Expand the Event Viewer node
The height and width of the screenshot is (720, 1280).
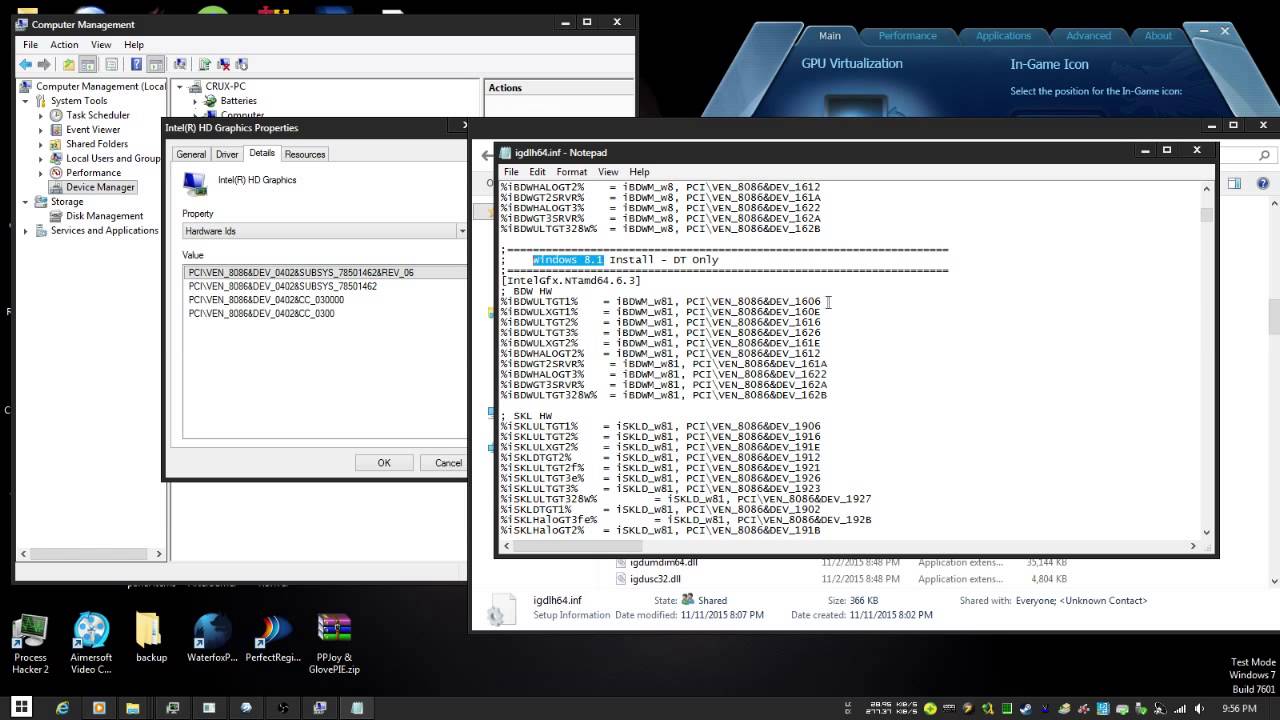41,130
